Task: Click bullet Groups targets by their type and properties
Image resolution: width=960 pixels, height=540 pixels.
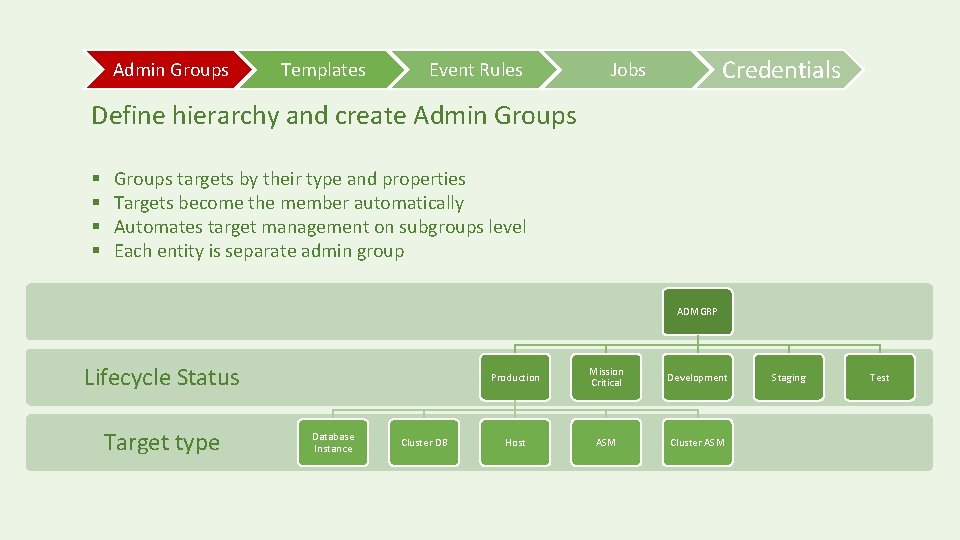Action: [290, 179]
